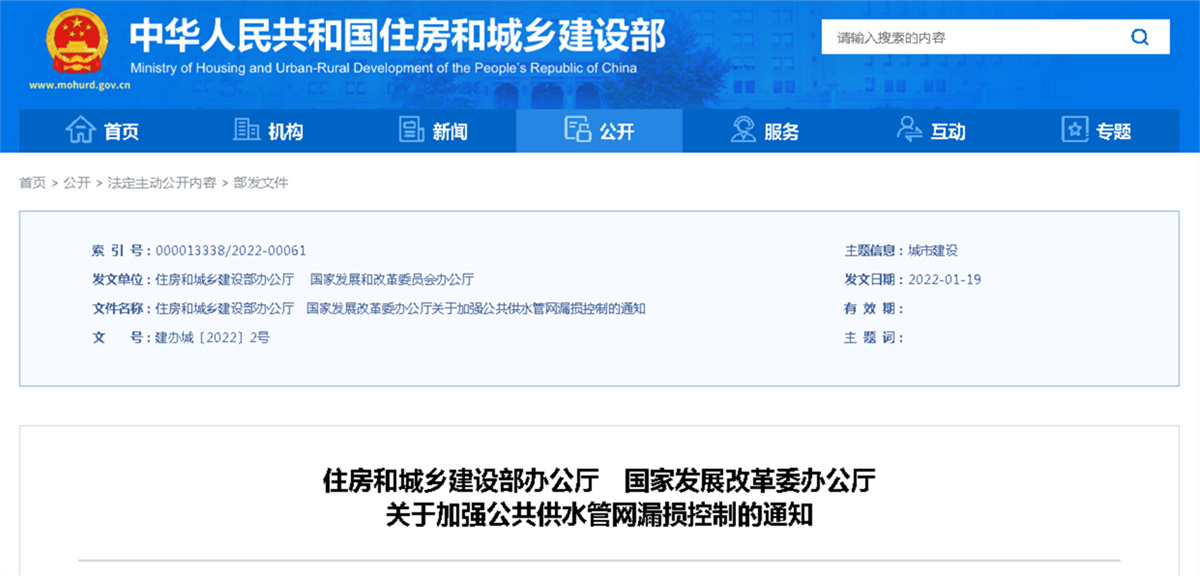
Task: Click the building icon beside 机构
Action: 246,130
